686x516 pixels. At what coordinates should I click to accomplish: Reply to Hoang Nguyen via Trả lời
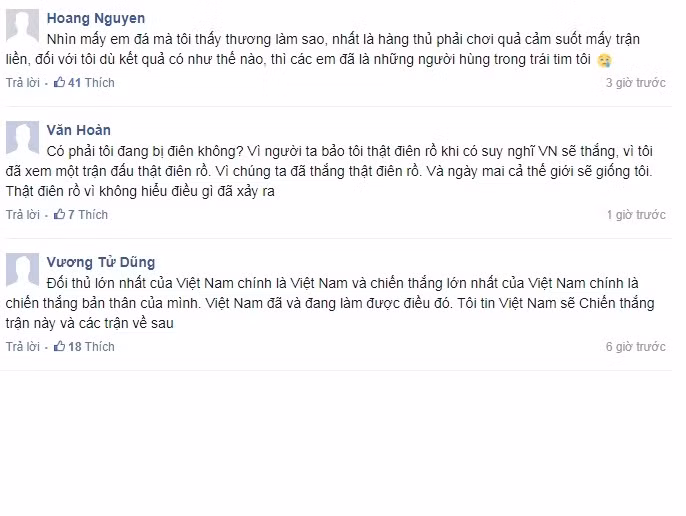[x=23, y=83]
